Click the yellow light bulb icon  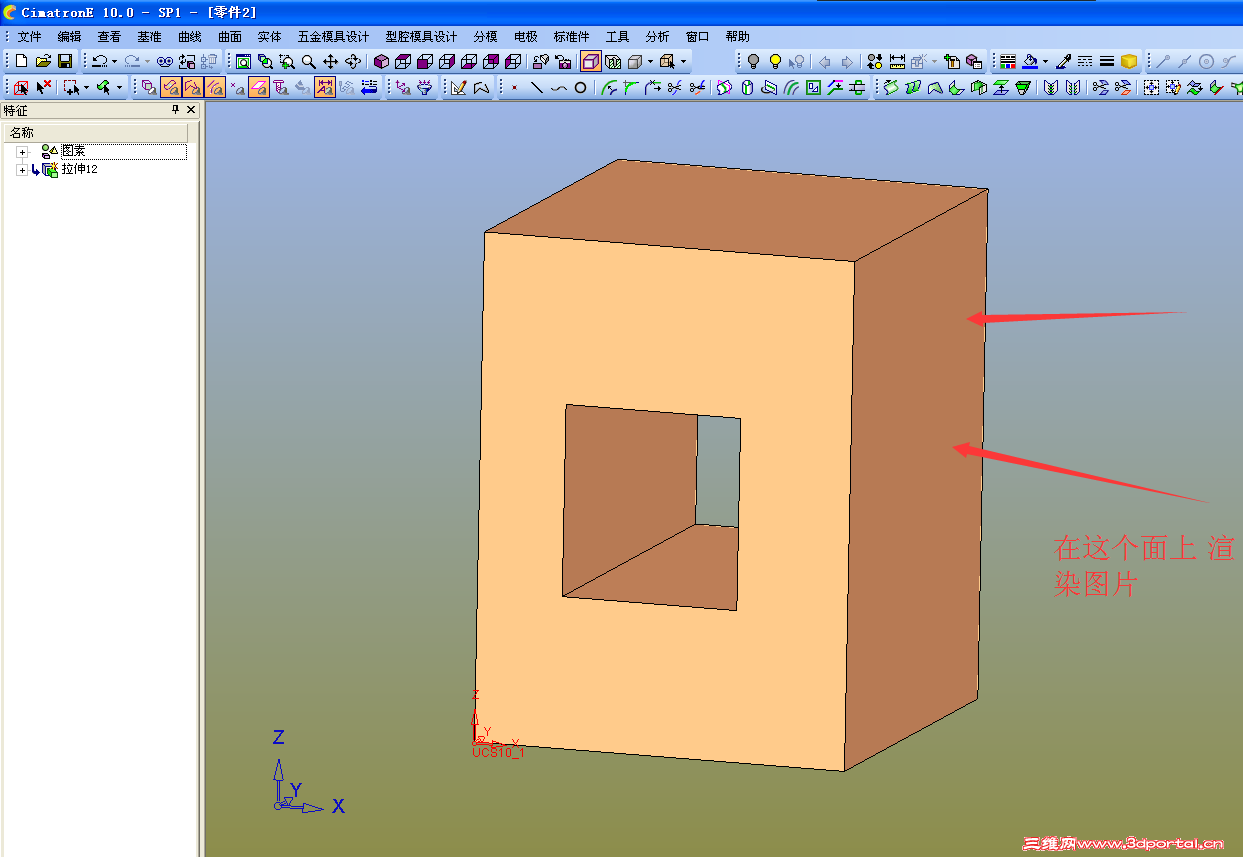pyautogui.click(x=775, y=61)
